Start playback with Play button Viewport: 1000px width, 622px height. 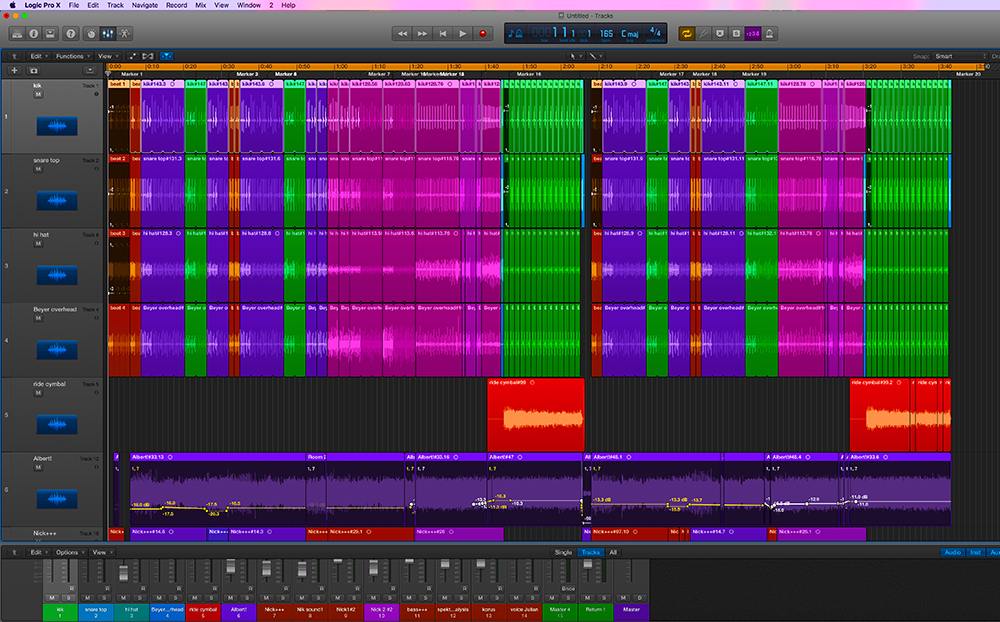(x=463, y=34)
